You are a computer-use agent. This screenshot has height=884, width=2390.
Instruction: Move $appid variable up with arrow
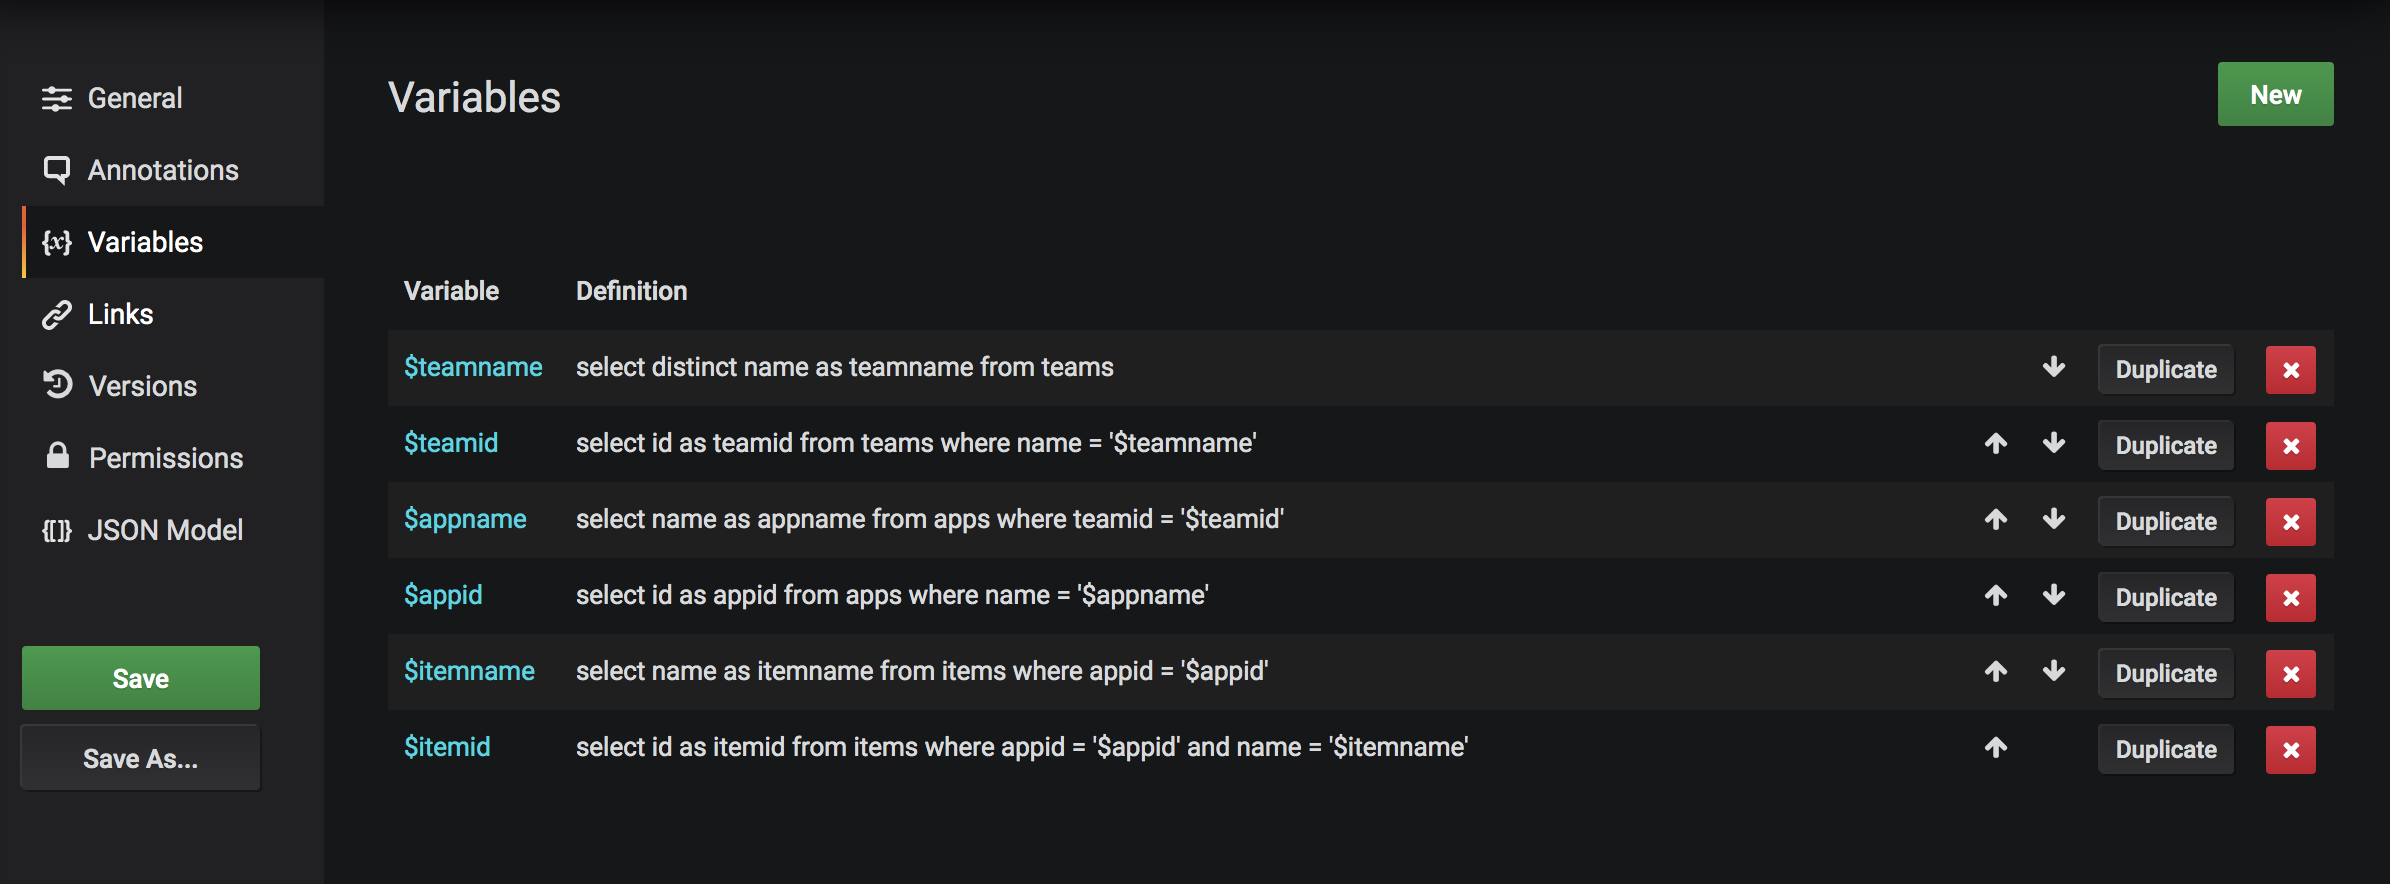point(1996,595)
